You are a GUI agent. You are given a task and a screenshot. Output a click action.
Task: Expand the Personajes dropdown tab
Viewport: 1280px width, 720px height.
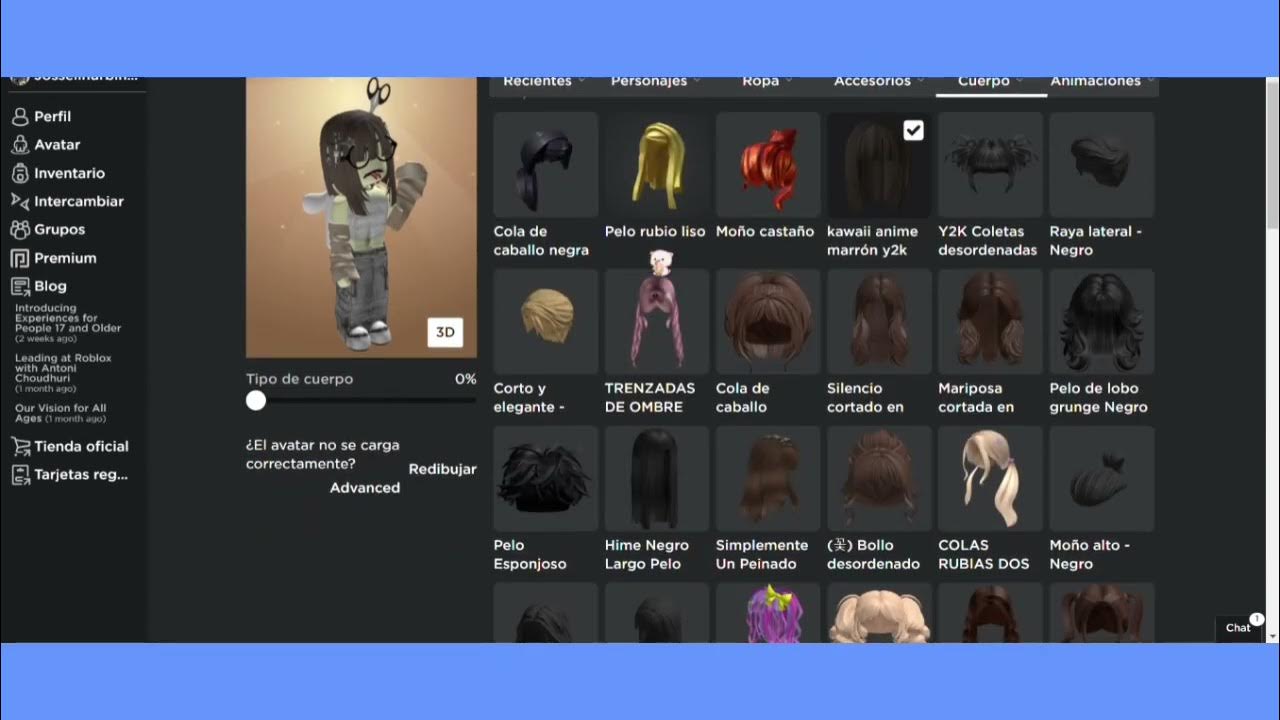(656, 82)
